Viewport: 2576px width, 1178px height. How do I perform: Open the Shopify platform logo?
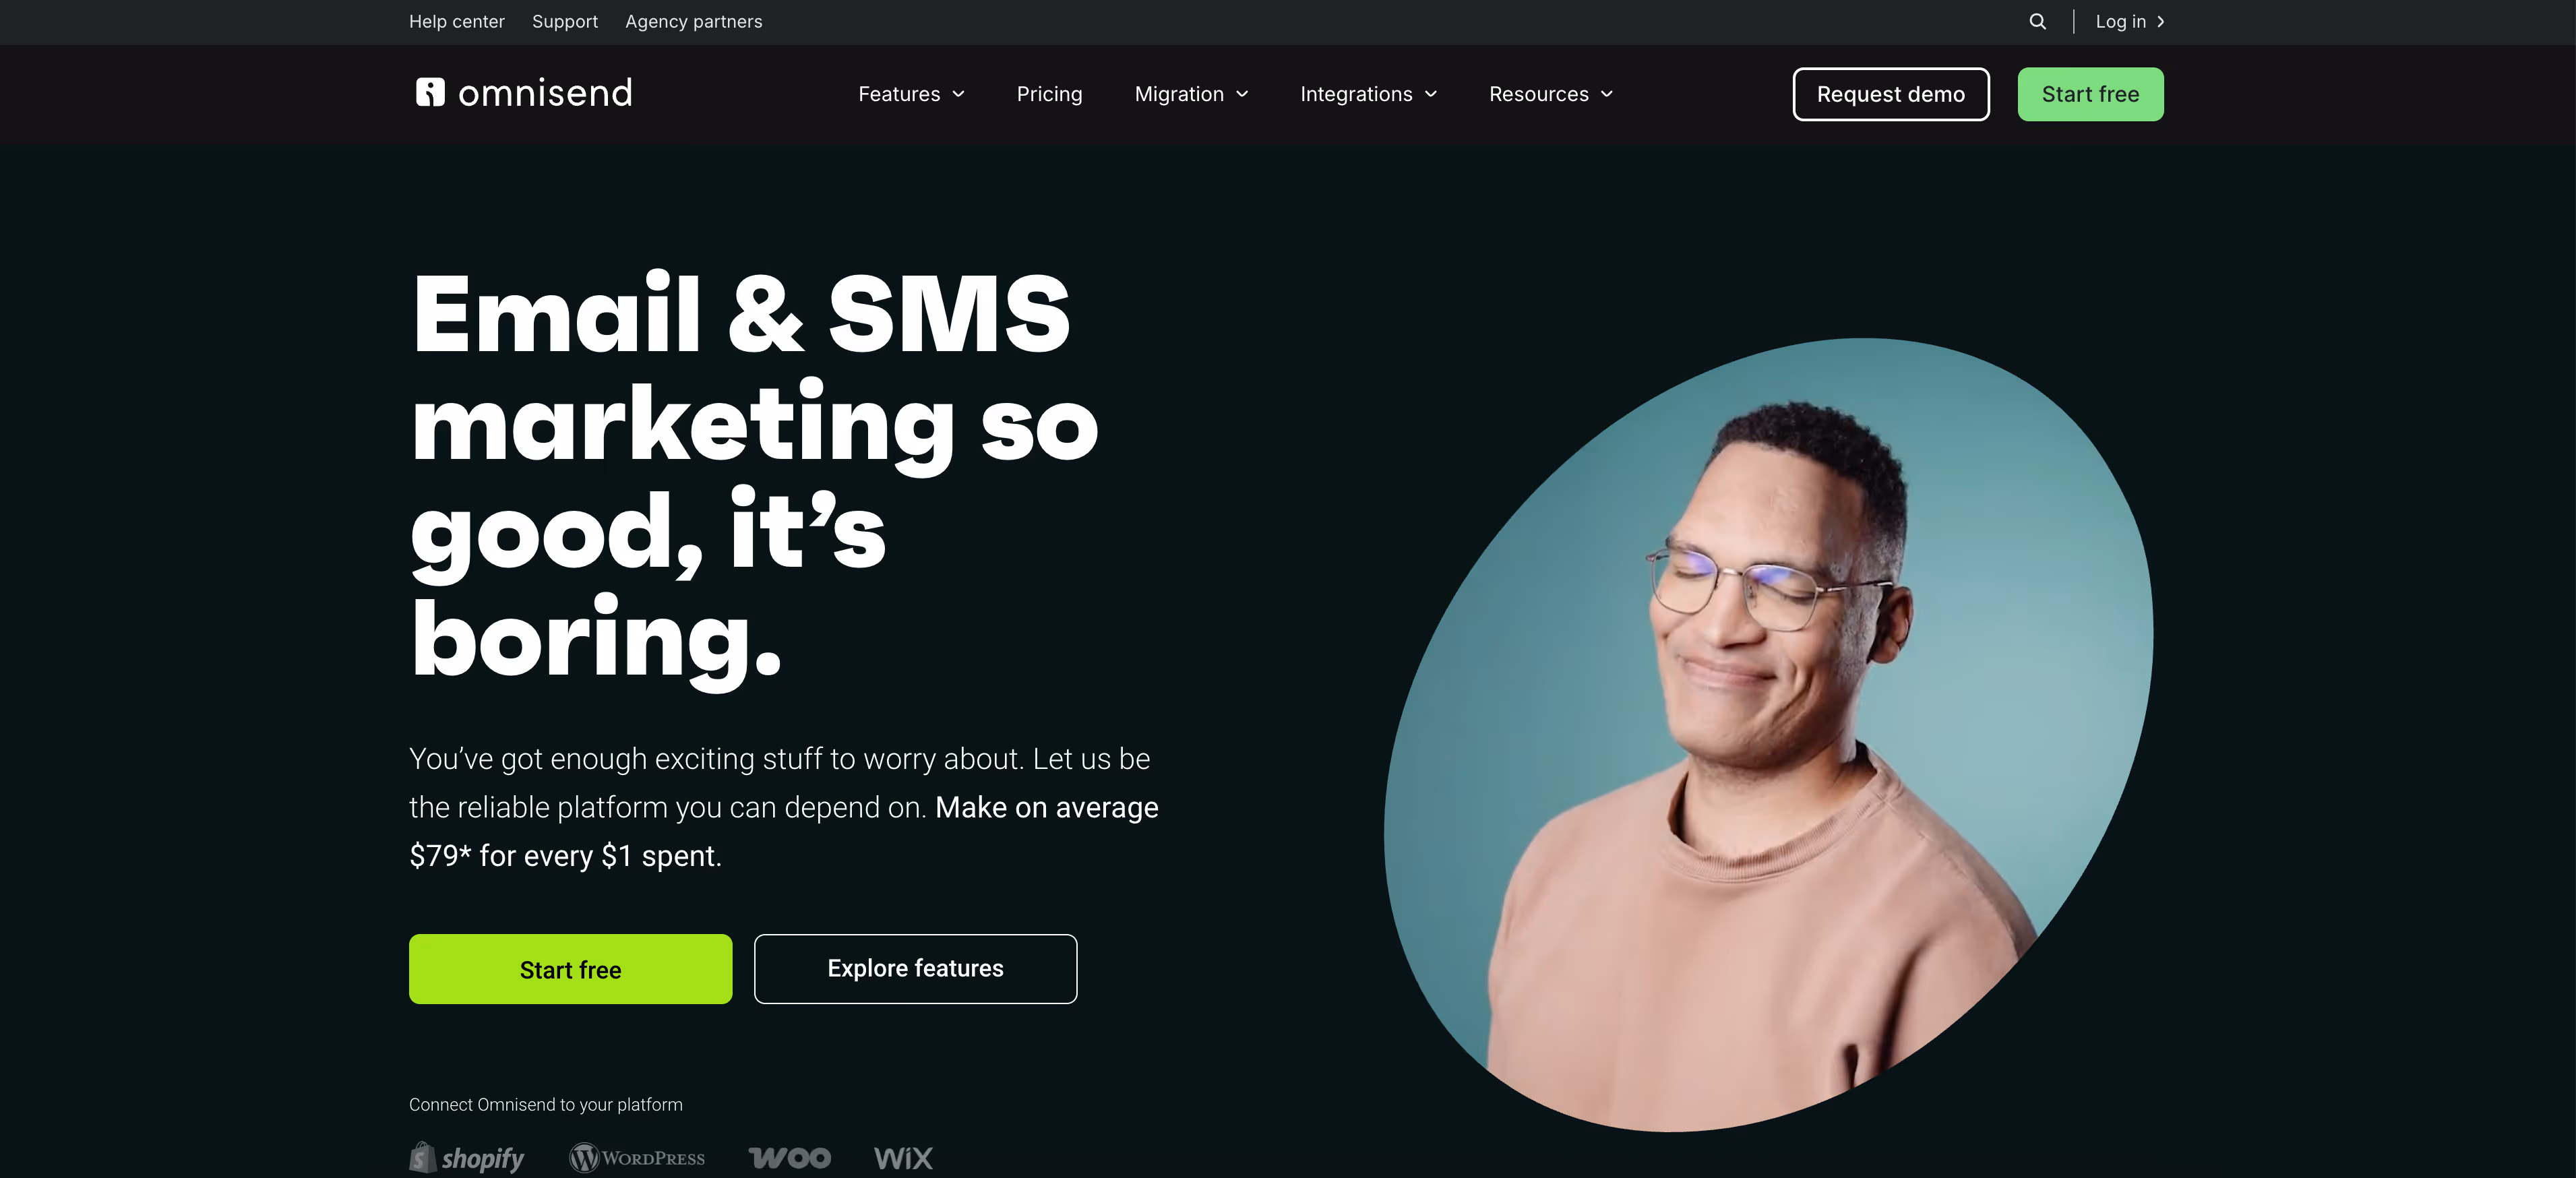[466, 1158]
